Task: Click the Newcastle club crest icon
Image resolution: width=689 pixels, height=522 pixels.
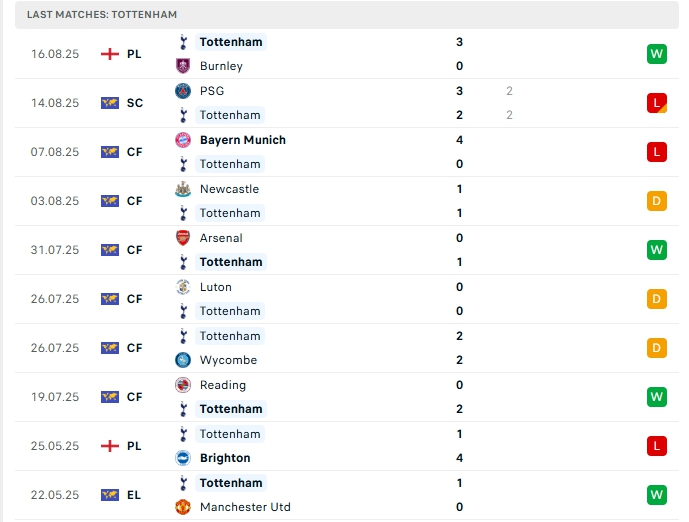Action: tap(182, 189)
